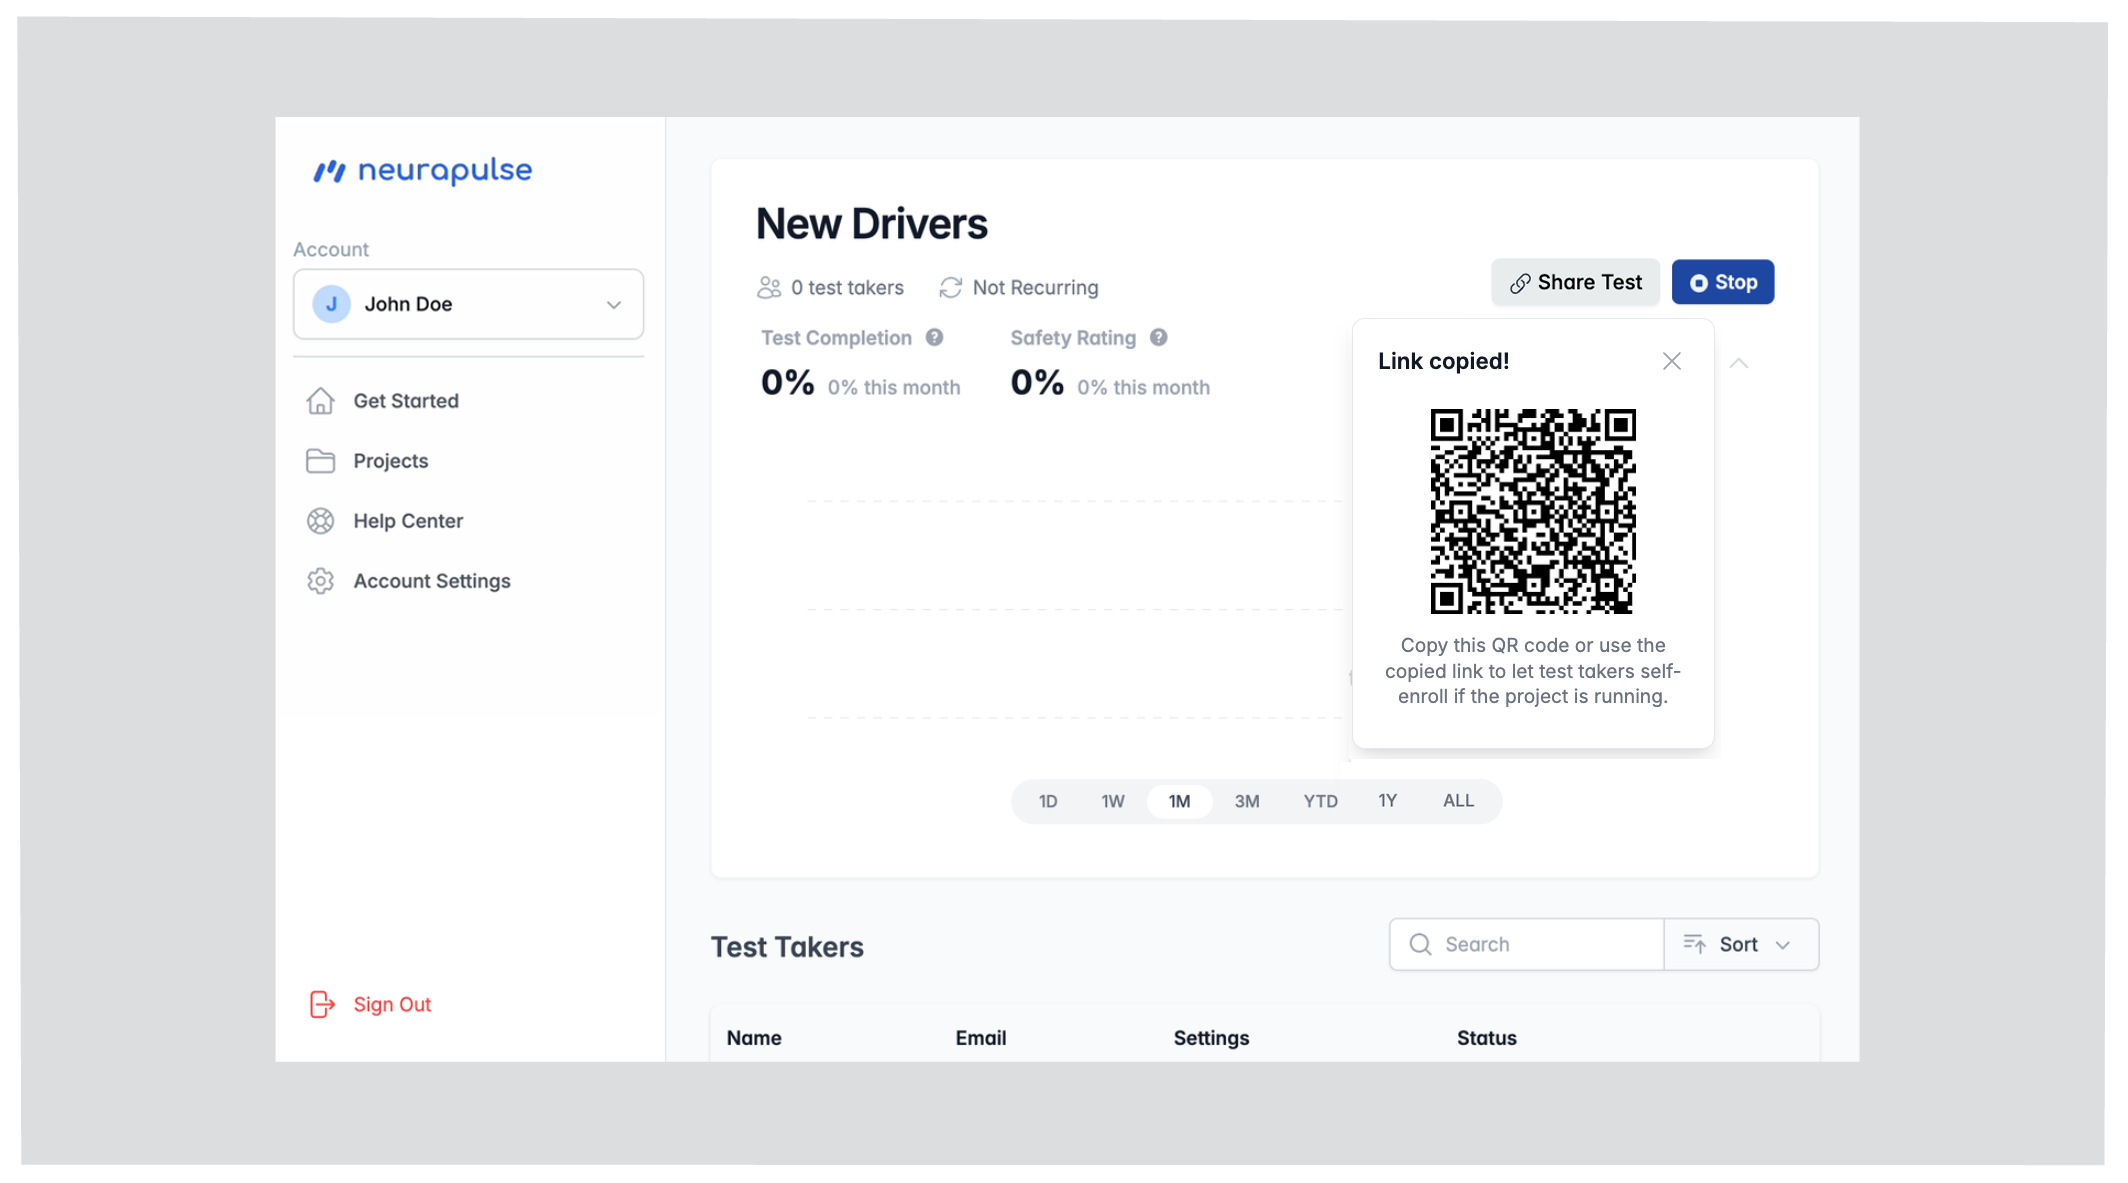Open the Sort dropdown
This screenshot has height=1183, width=2128.
click(x=1741, y=944)
